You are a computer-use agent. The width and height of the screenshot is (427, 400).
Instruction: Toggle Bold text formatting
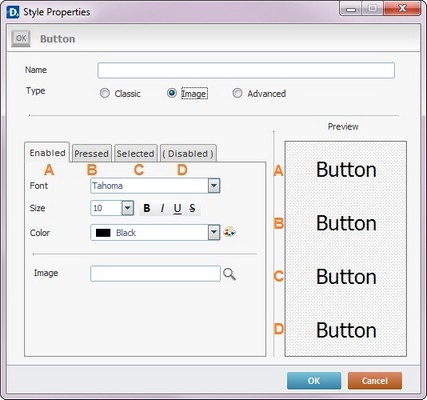(147, 208)
